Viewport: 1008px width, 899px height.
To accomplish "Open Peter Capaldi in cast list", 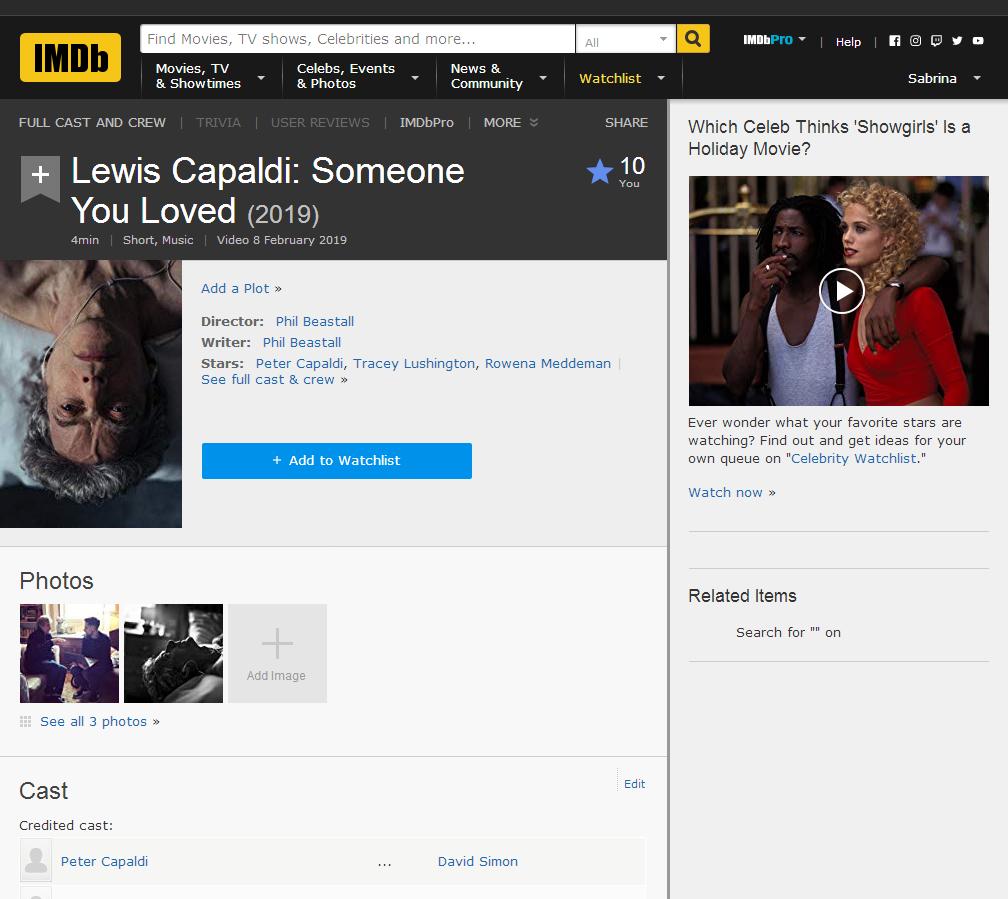I will [104, 861].
